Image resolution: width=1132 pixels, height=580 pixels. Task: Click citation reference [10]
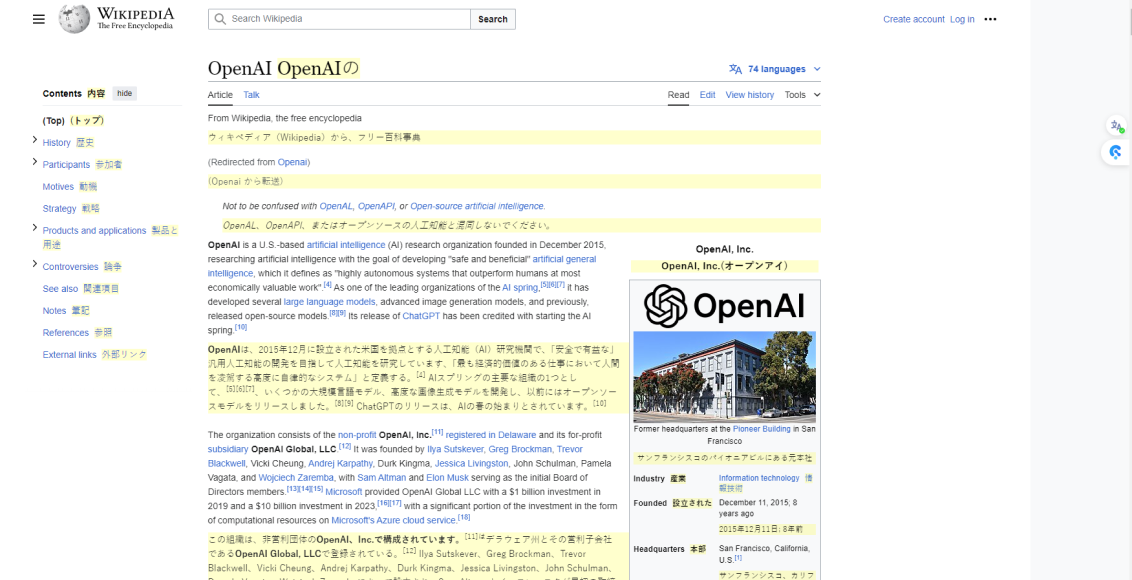pos(241,327)
